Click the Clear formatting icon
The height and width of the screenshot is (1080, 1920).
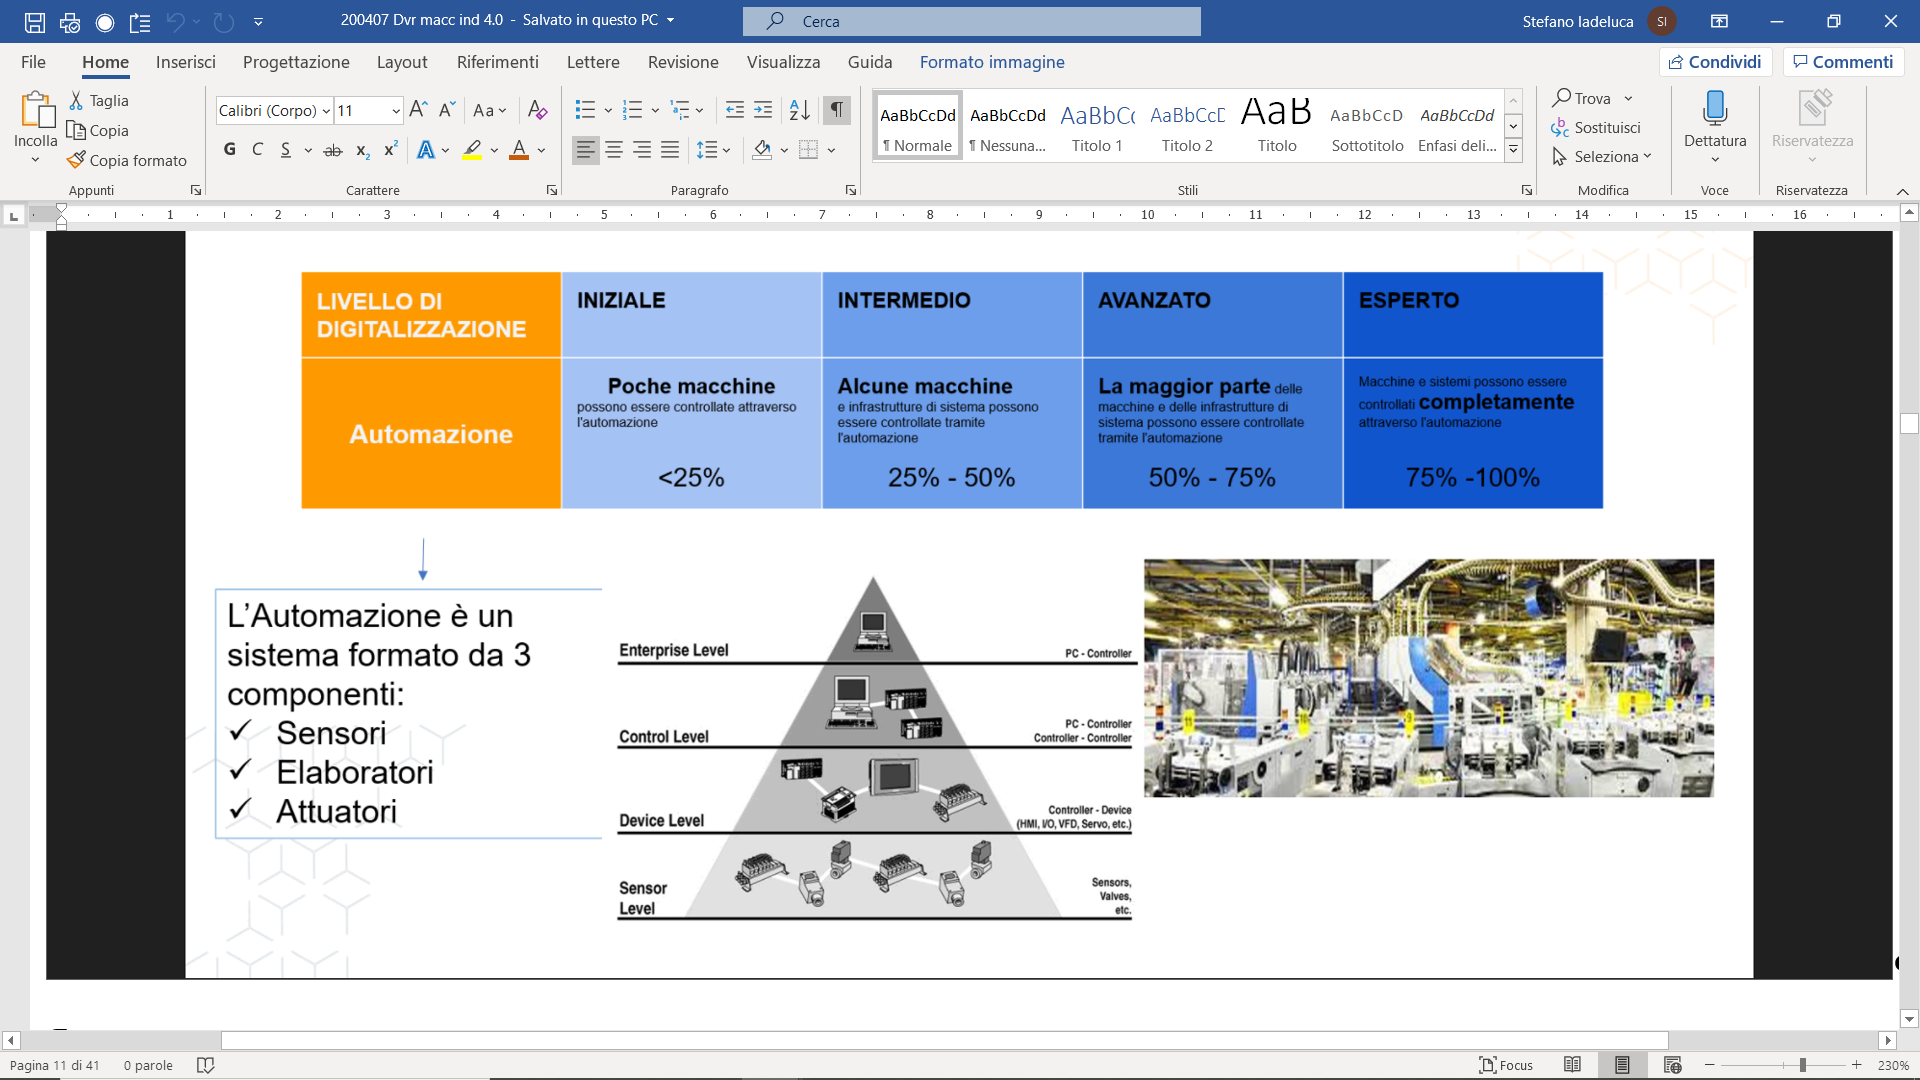(x=537, y=110)
